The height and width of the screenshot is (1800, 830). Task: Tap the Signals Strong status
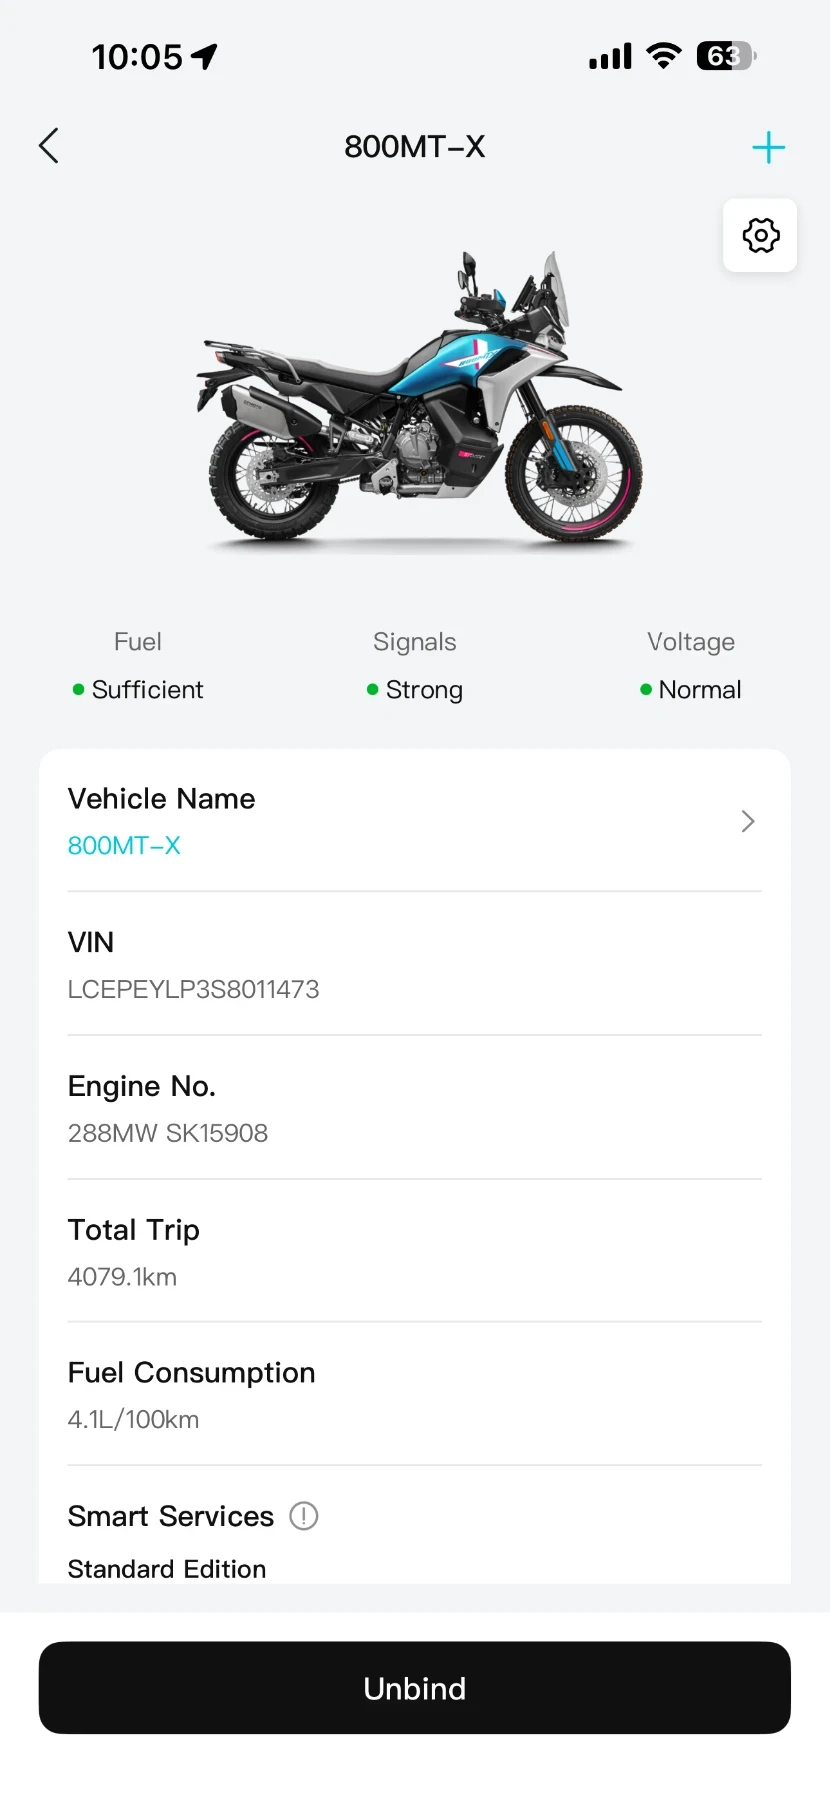423,690
